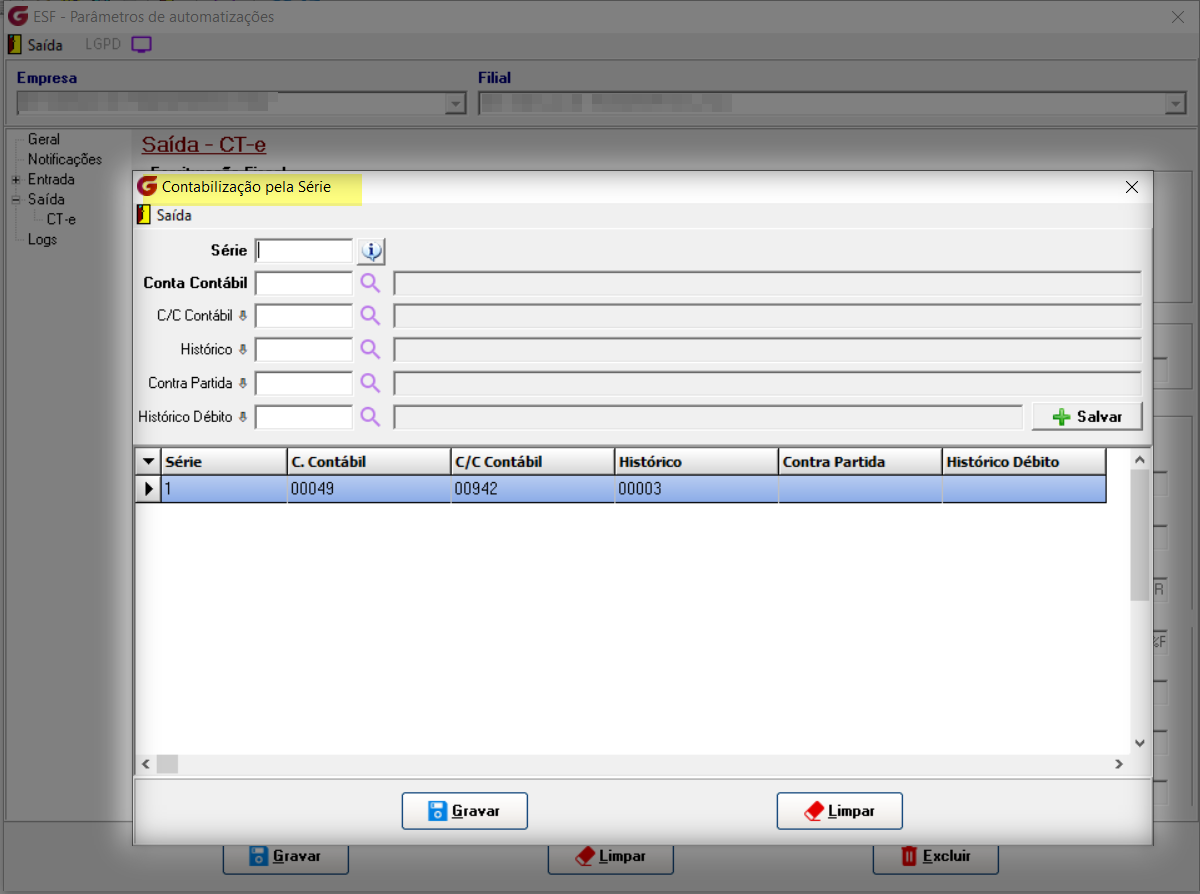Focus the C/C Contábil code field
Screen dimensions: 1200x894
point(304,316)
